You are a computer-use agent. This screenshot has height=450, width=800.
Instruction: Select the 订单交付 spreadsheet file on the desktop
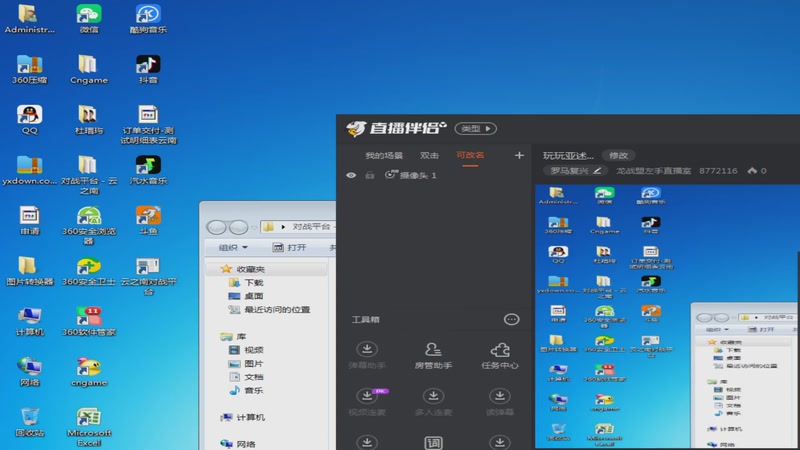click(148, 124)
